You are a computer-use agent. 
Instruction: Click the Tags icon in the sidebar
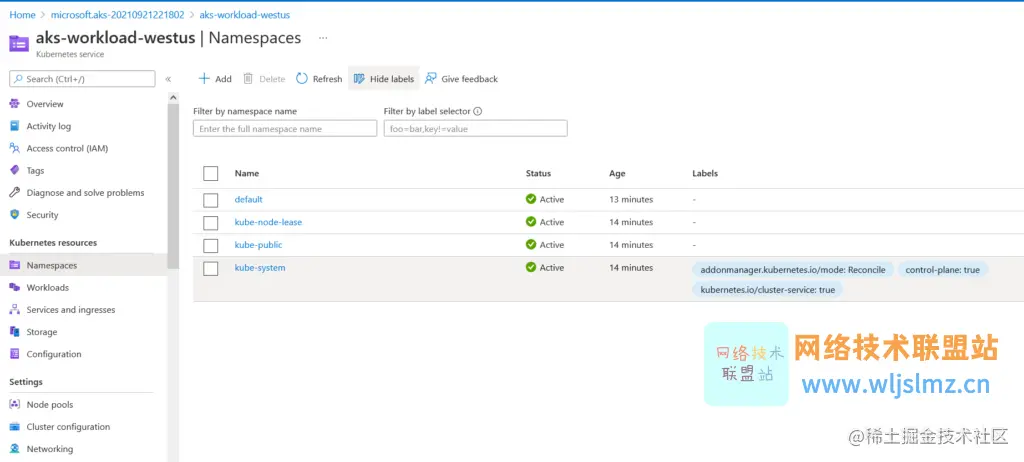click(14, 171)
